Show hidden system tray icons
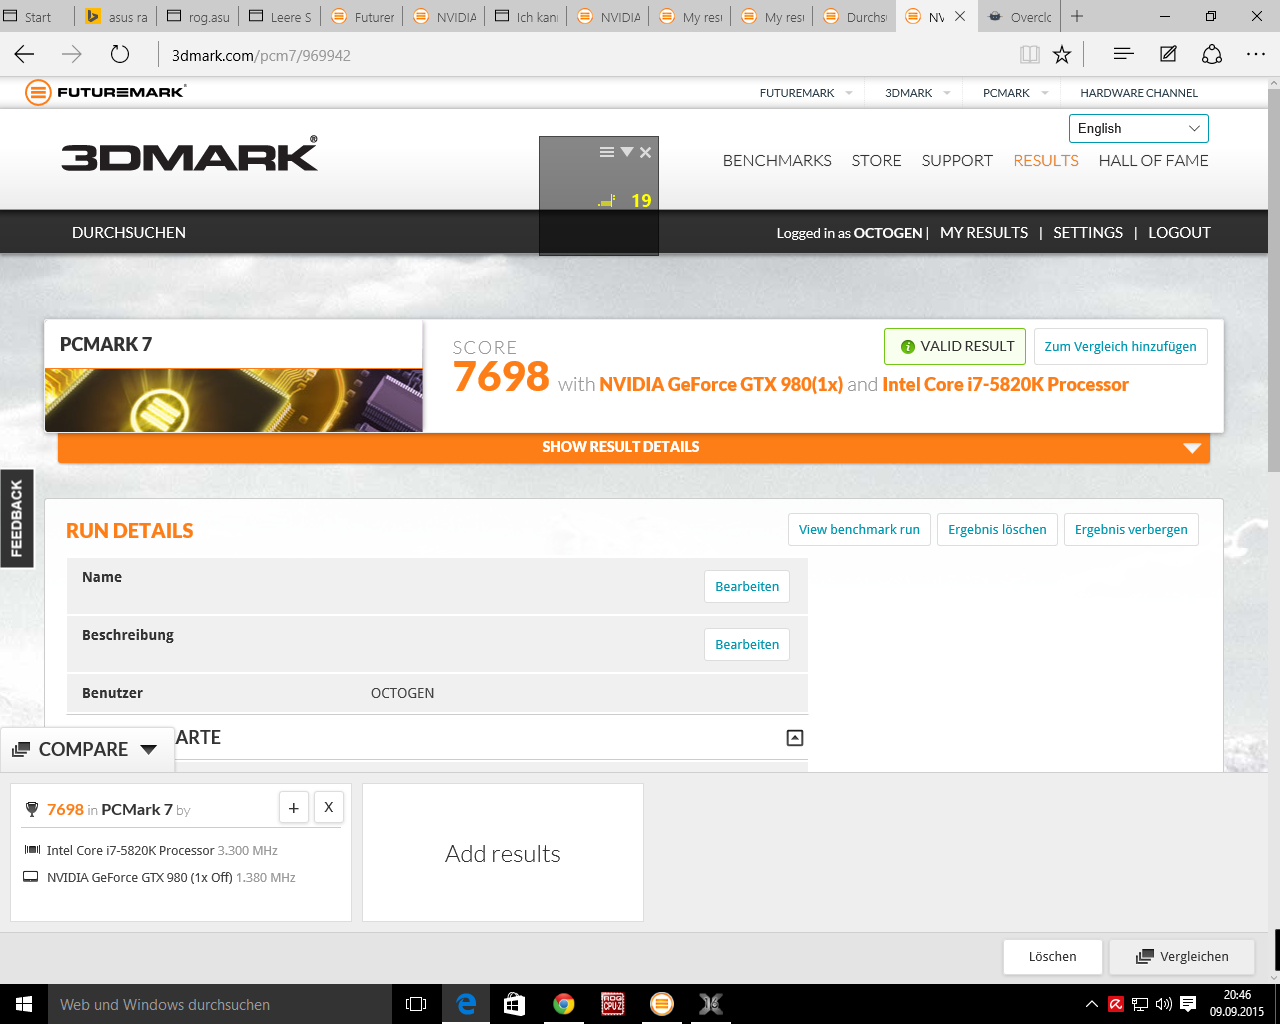Screen dimensions: 1280x1024 click(x=1091, y=1004)
